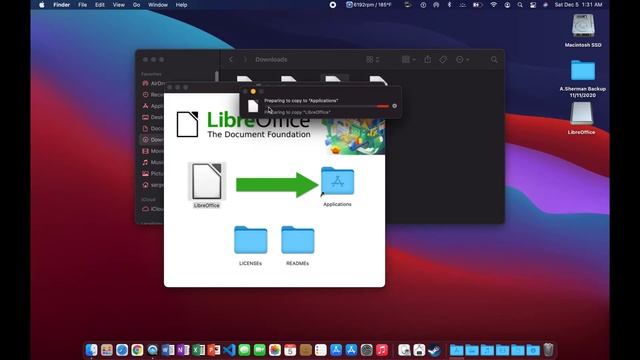Viewport: 640px width, 360px height.
Task: Open FaceTime from the Dock
Action: [260, 350]
